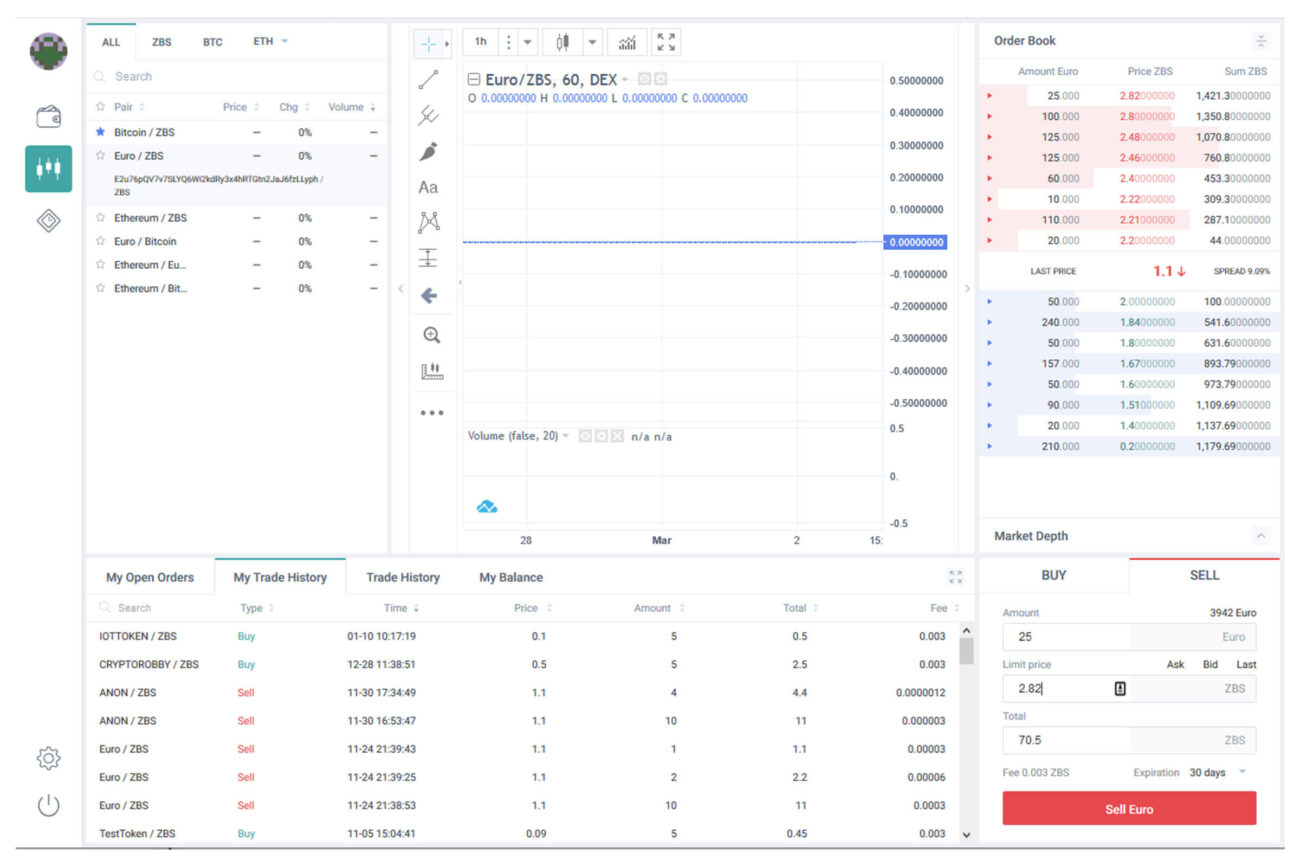Viewport: 1300px width, 867px height.
Task: Choose the text annotation tool
Action: [428, 188]
